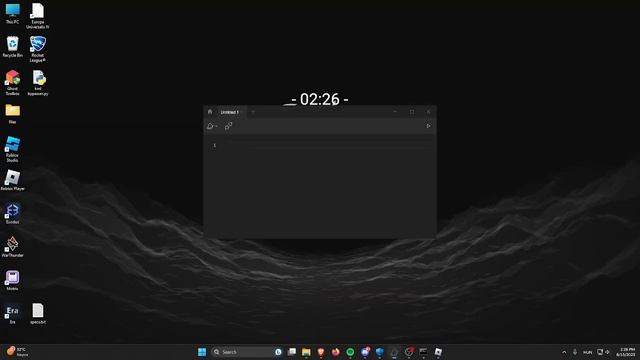Select the Roblox Player shortcut
Screen dimensions: 640x360
pos(12,180)
